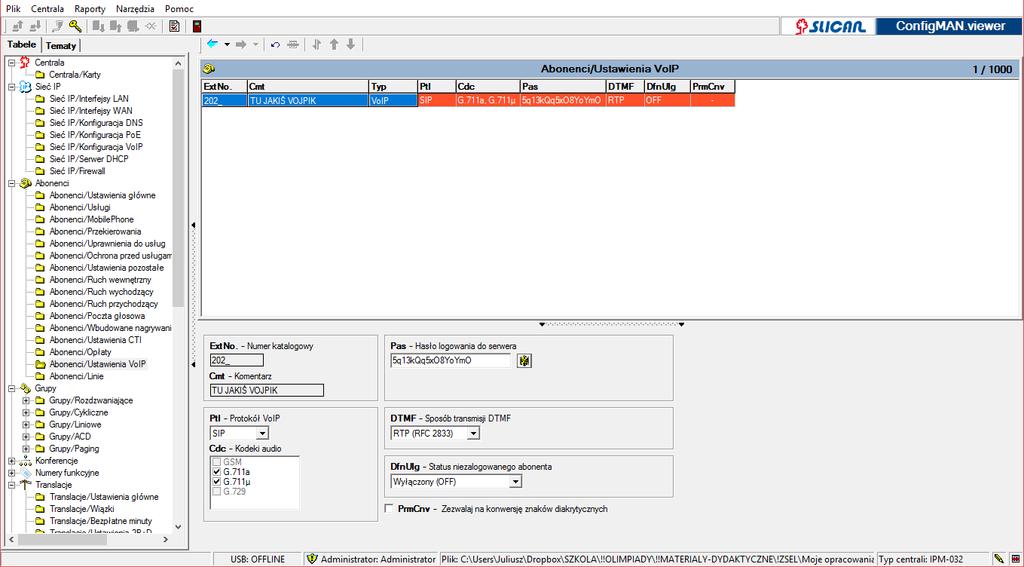The height and width of the screenshot is (567, 1024).
Task: Click the Slican logo in the header
Action: coord(830,26)
